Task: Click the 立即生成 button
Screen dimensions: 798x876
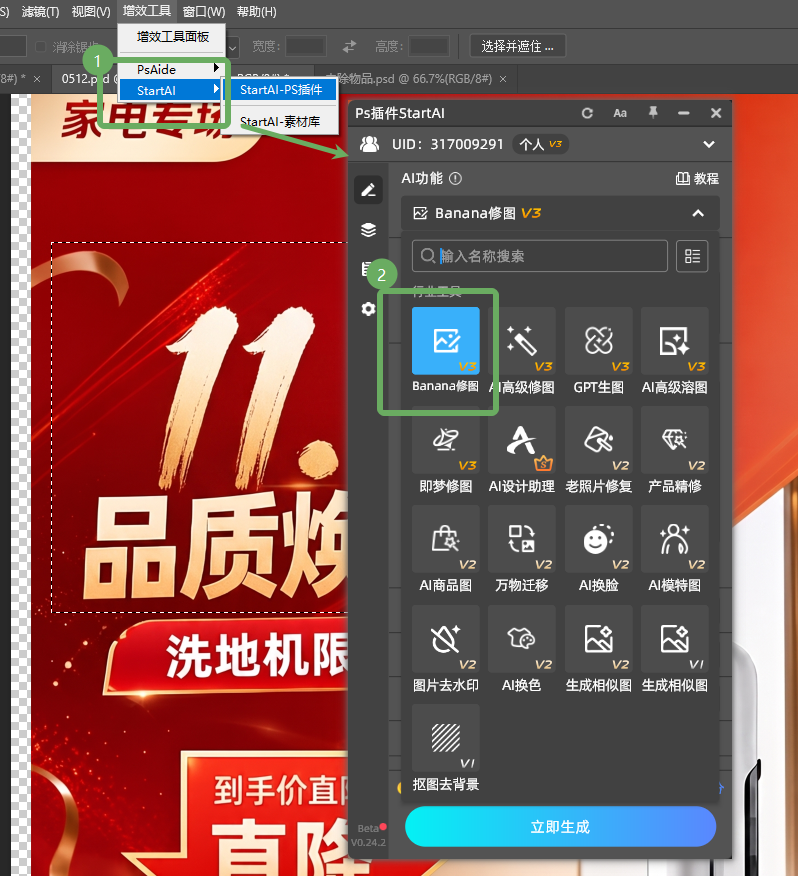Action: click(560, 826)
